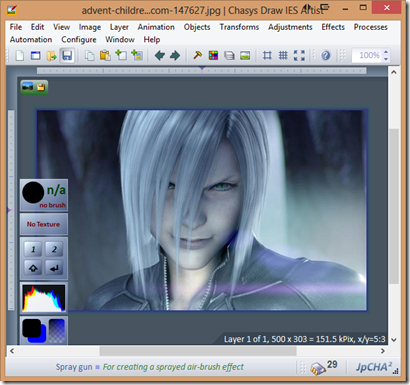Toggle the grid overlay icon

click(x=283, y=55)
